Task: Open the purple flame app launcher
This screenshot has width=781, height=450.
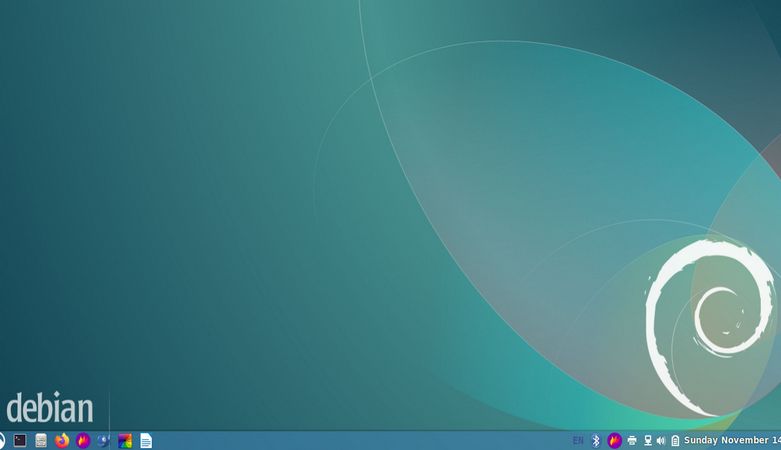Action: tap(83, 440)
